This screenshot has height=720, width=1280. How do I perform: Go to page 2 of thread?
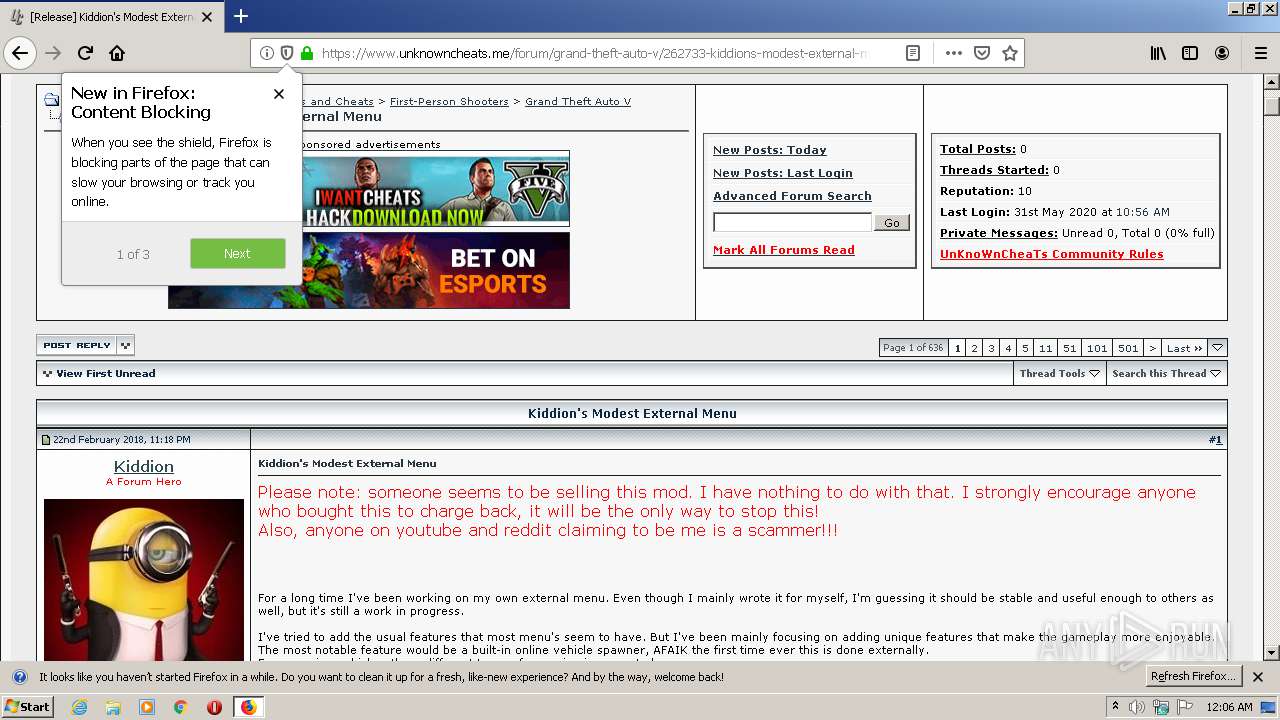coord(974,348)
